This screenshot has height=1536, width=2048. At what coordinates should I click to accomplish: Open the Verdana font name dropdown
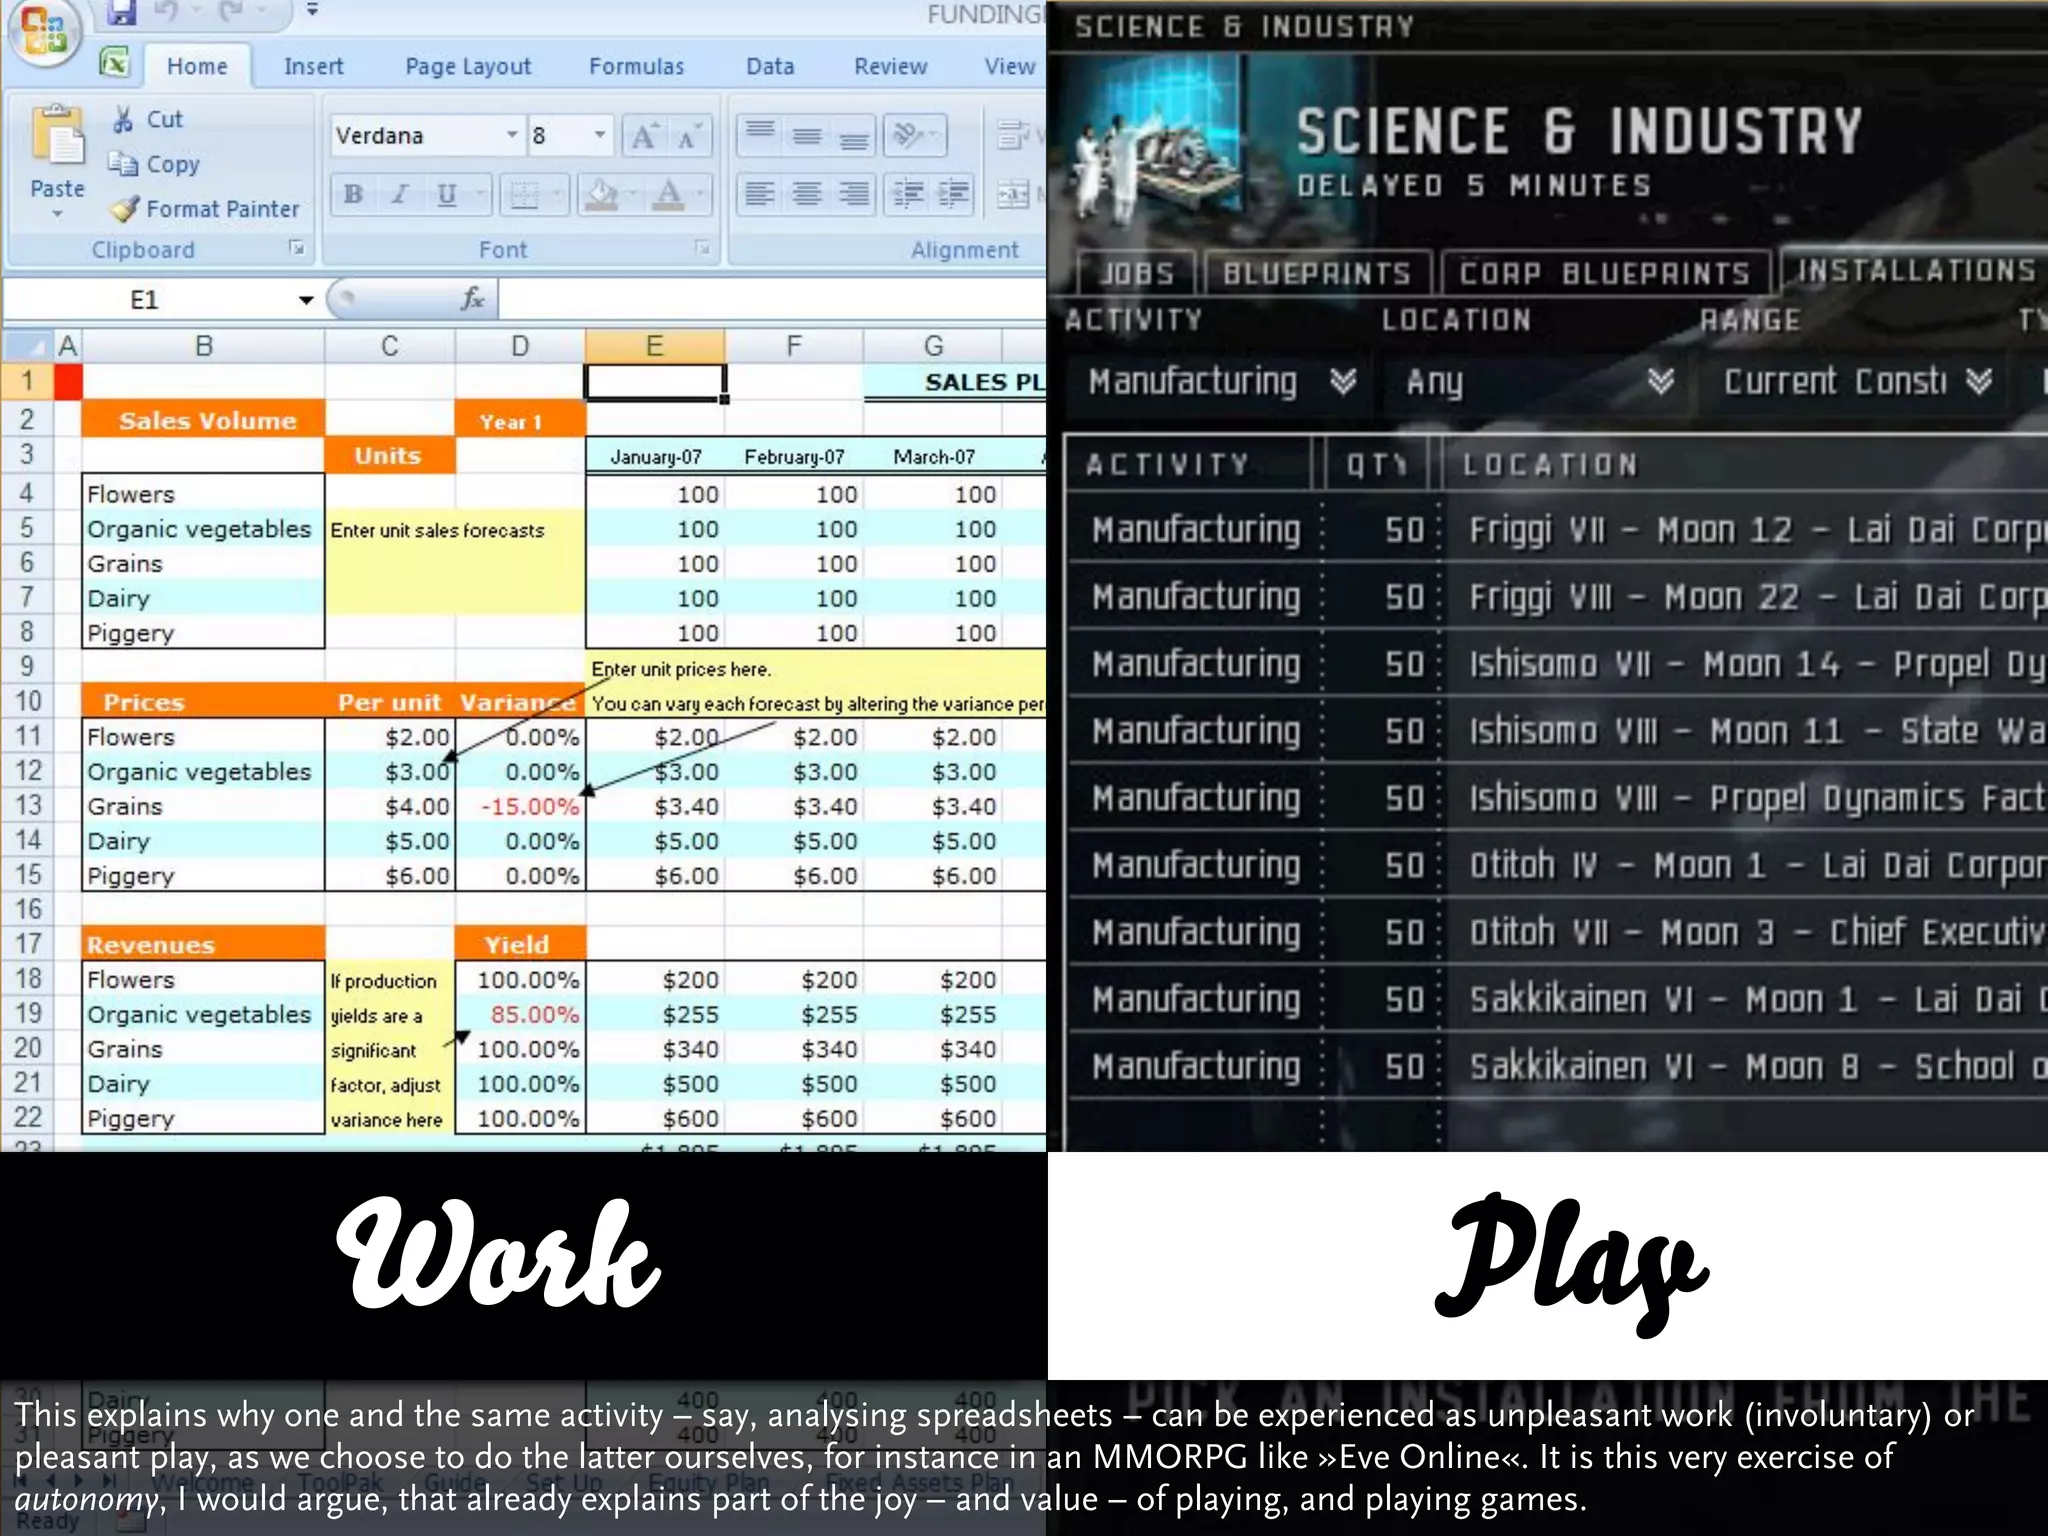[x=511, y=135]
